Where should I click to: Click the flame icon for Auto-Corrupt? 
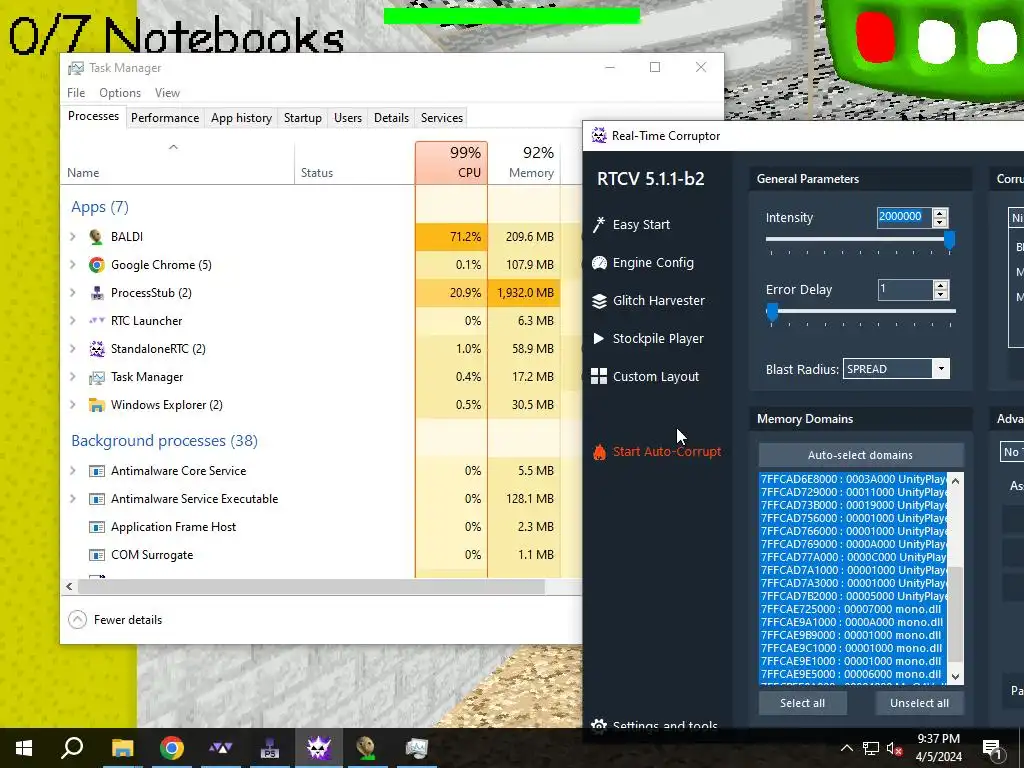point(599,452)
